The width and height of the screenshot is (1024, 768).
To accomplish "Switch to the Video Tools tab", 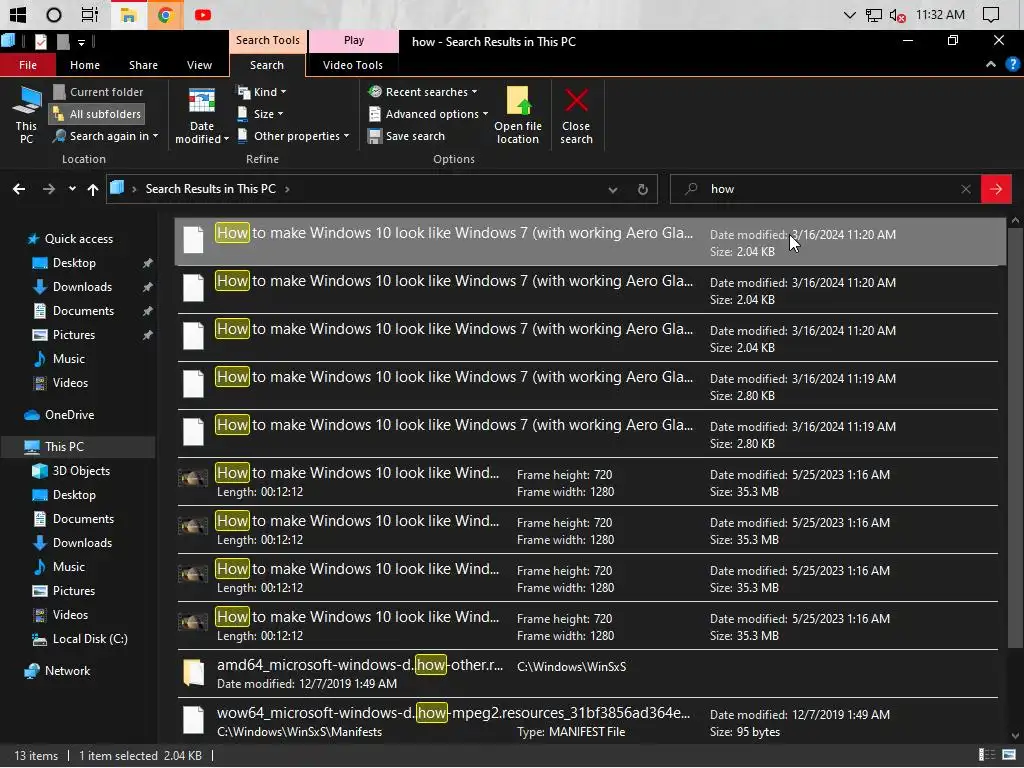I will pos(353,65).
